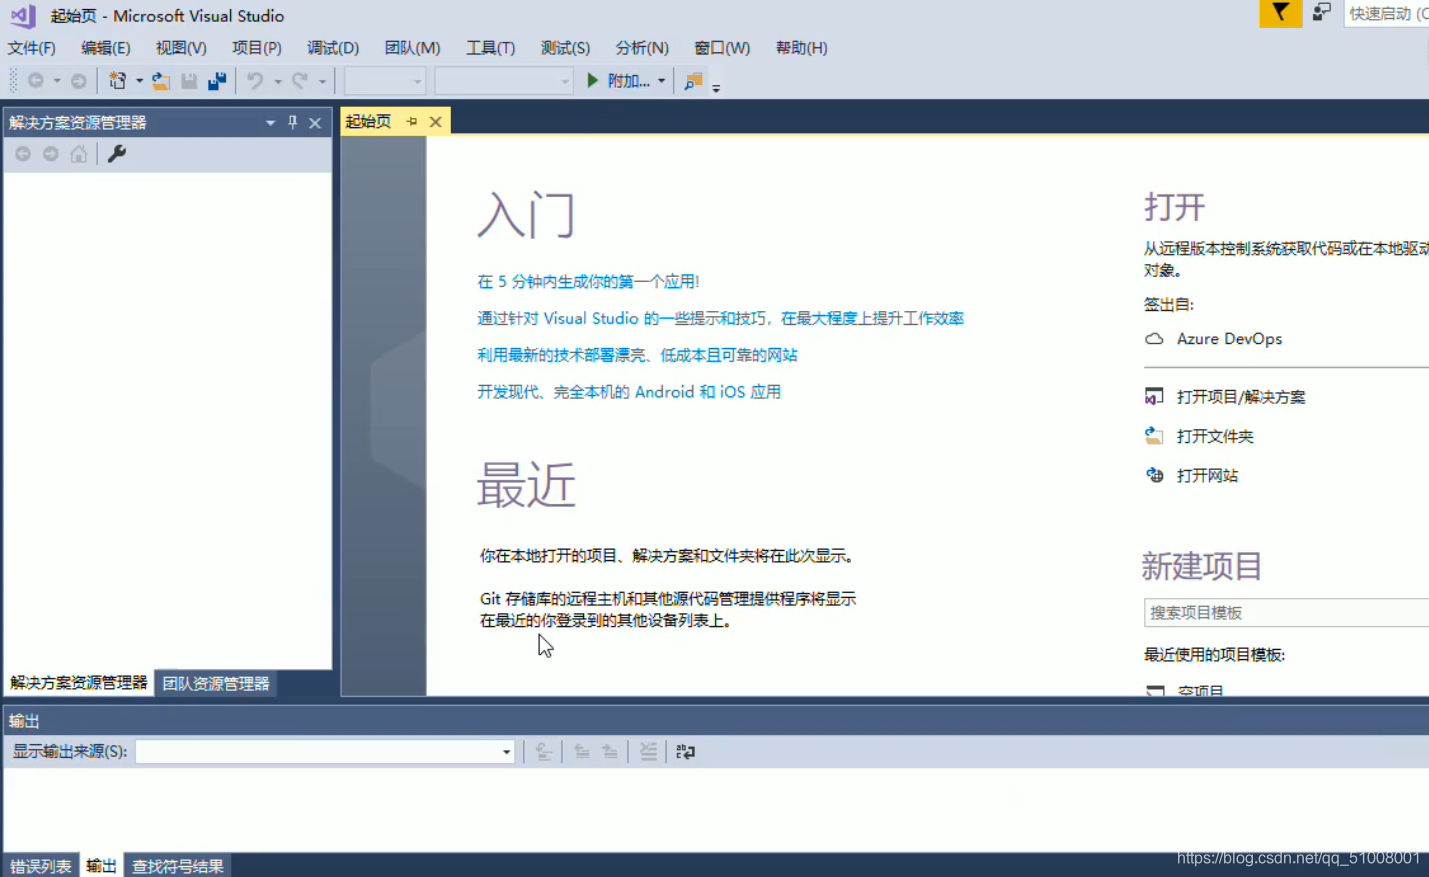Viewport: 1429px width, 877px height.
Task: Expand the Undo history dropdown arrow
Action: tap(279, 81)
